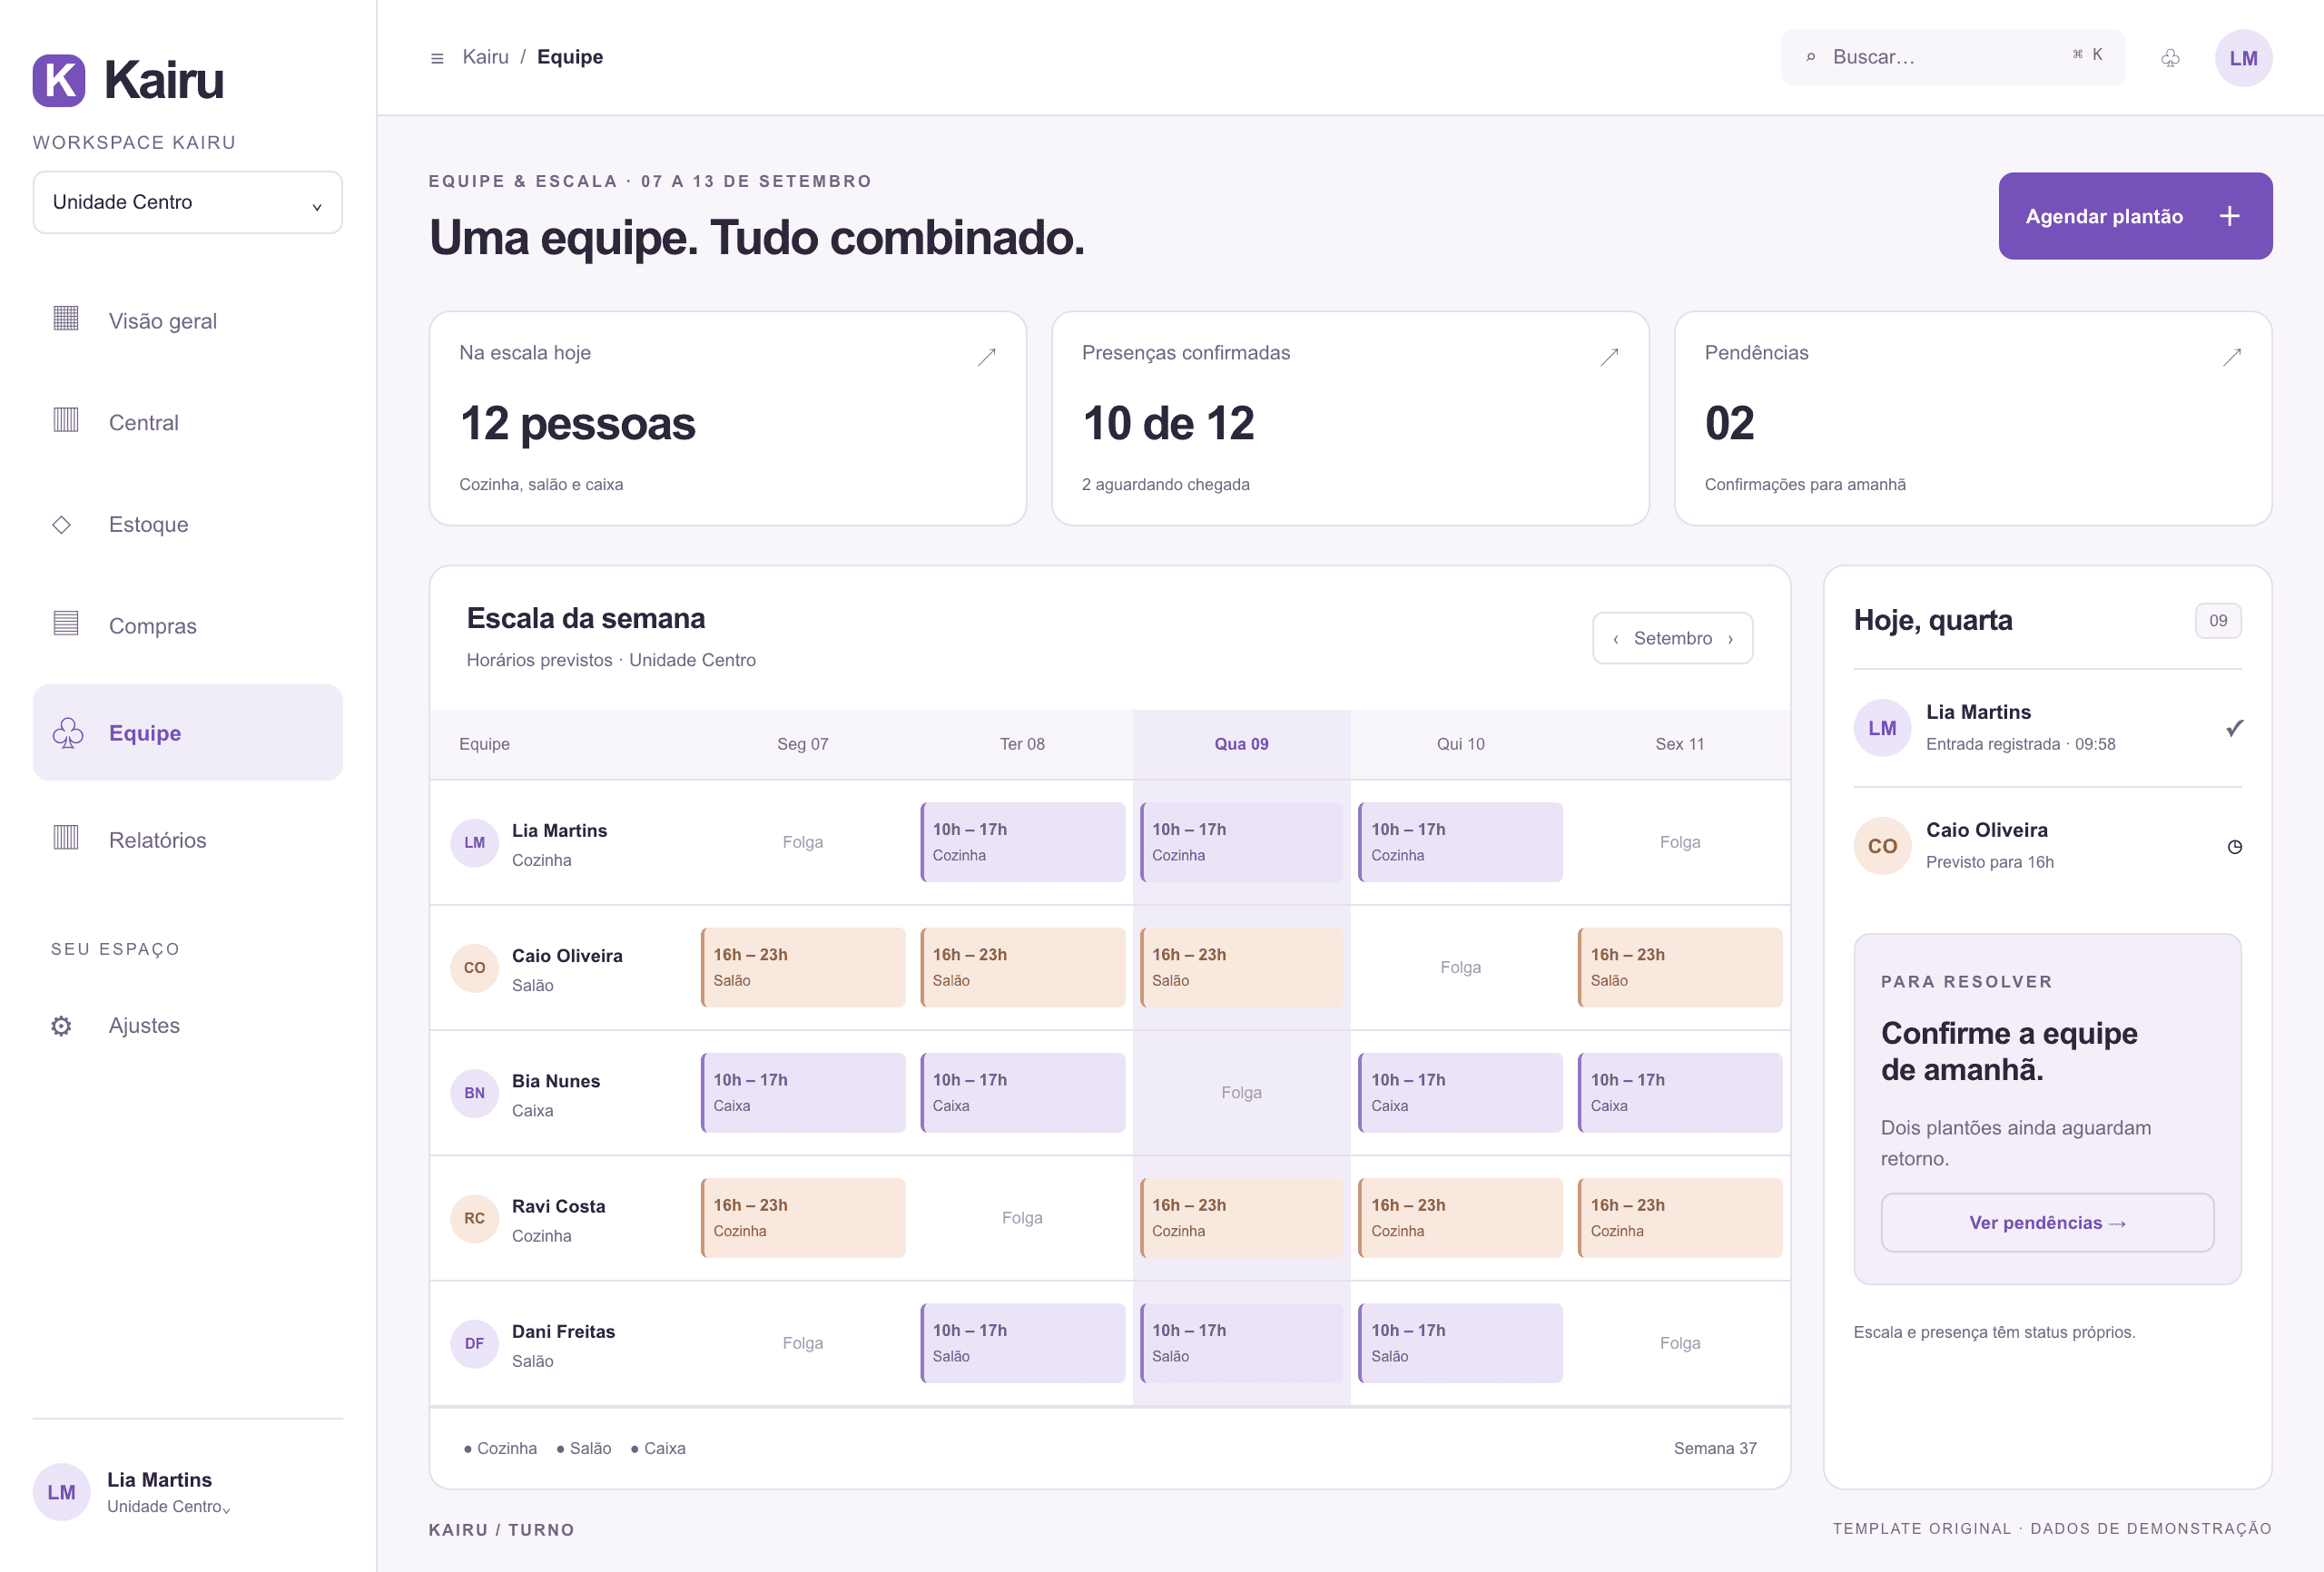Open Dani Freitas Qua 09 Salão shift
Image resolution: width=2324 pixels, height=1572 pixels.
[1241, 1343]
